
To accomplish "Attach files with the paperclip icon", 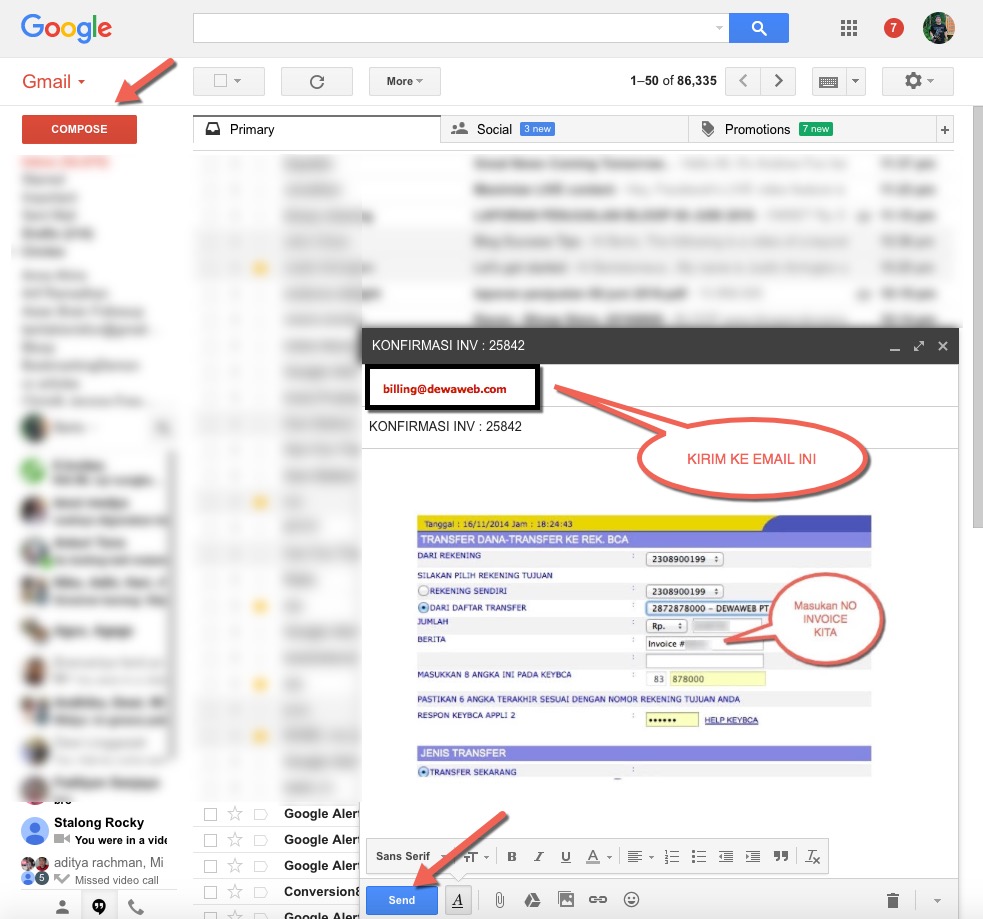I will tap(500, 900).
